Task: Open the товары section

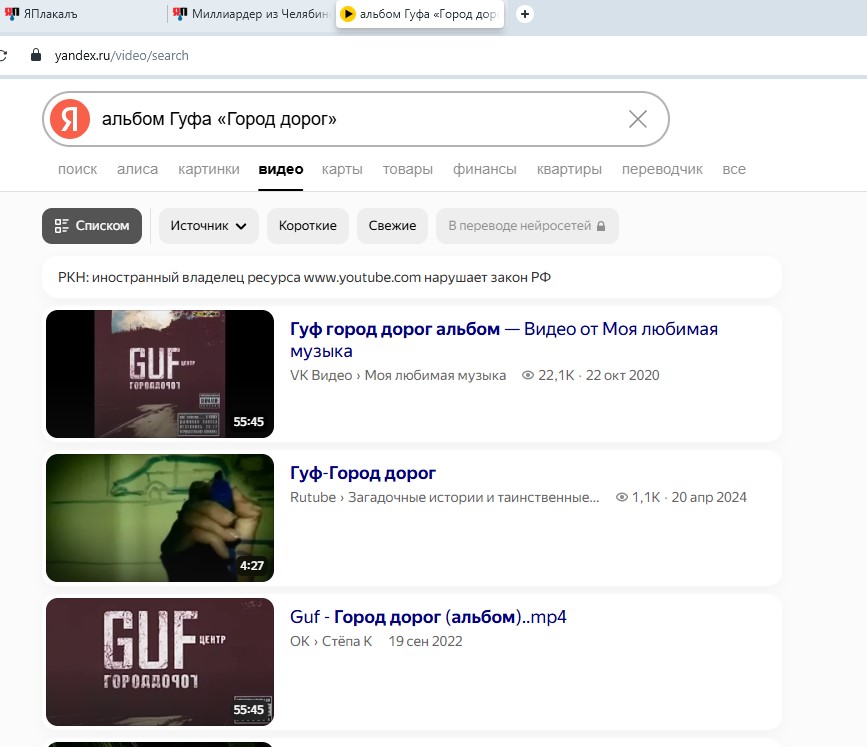Action: pos(408,169)
